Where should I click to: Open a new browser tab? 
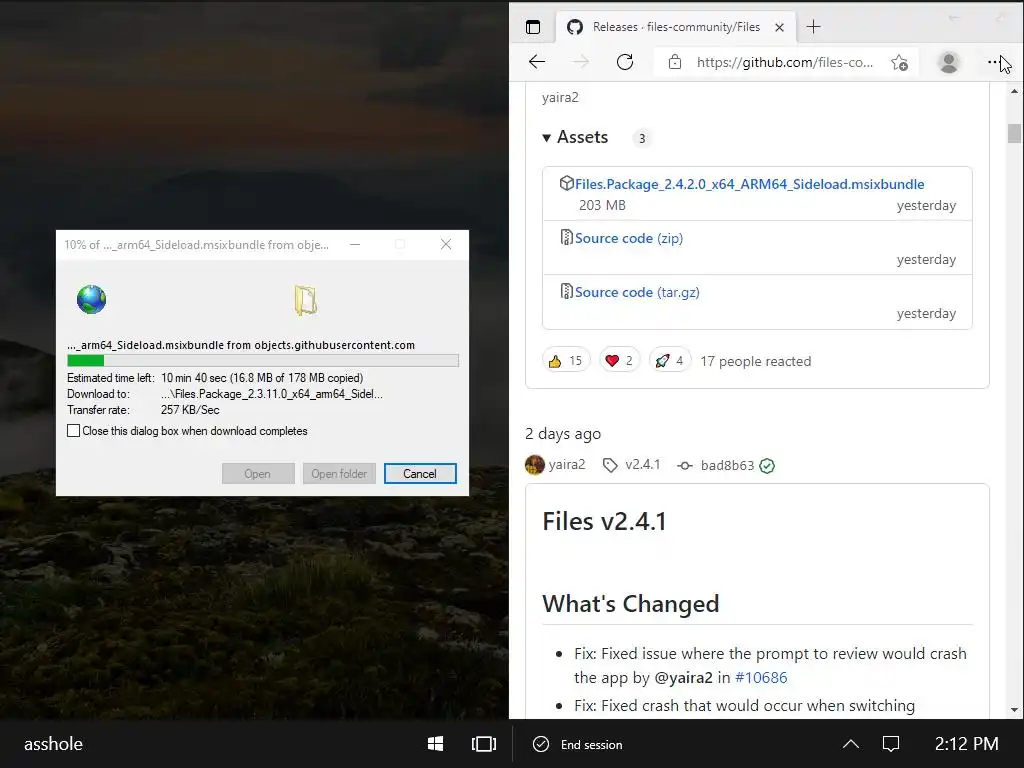click(x=813, y=27)
